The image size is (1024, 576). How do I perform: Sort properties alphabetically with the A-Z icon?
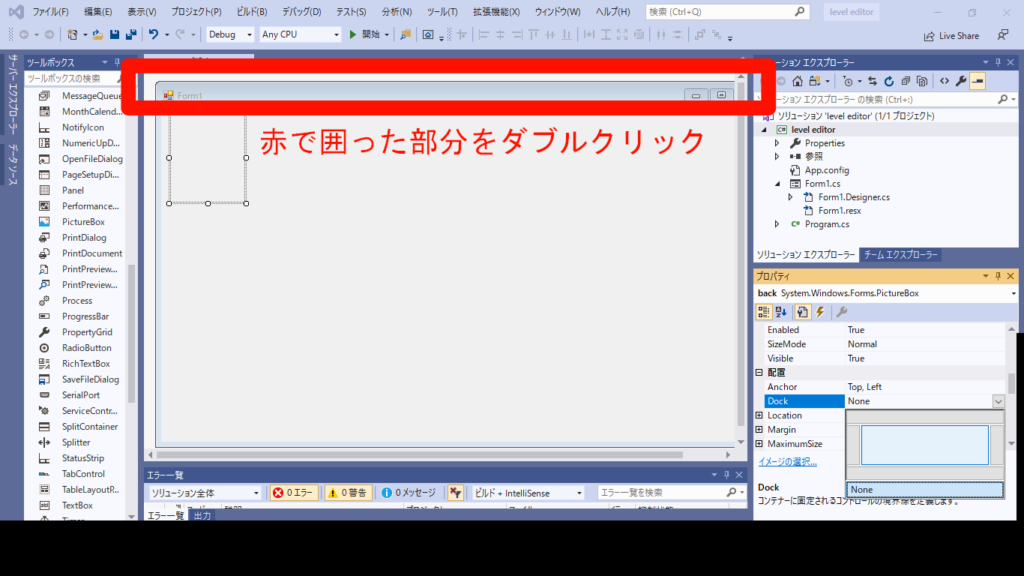[x=782, y=312]
